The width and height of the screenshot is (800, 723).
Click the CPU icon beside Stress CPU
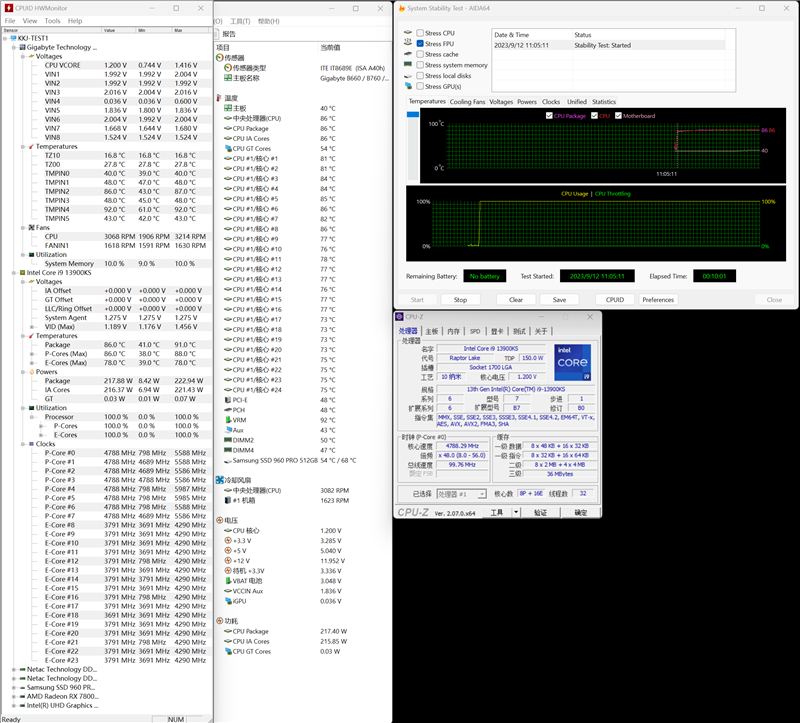tap(408, 33)
